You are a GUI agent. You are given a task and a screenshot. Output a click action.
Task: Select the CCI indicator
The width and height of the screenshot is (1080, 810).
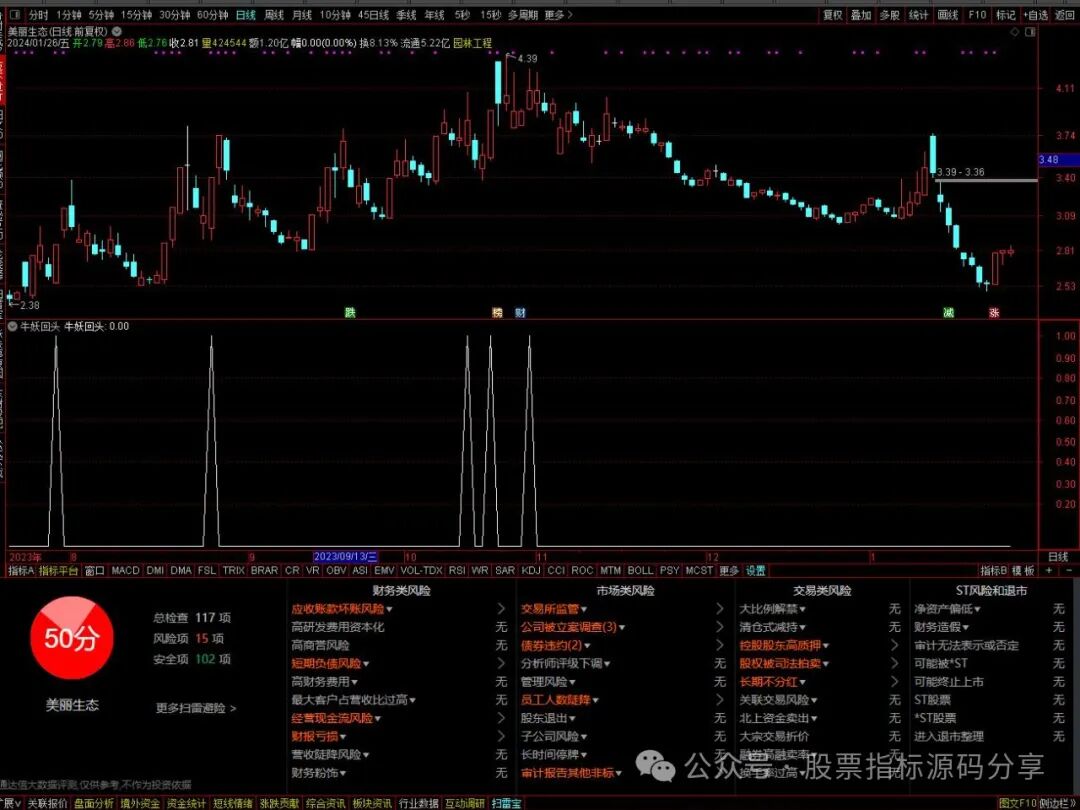tap(556, 570)
